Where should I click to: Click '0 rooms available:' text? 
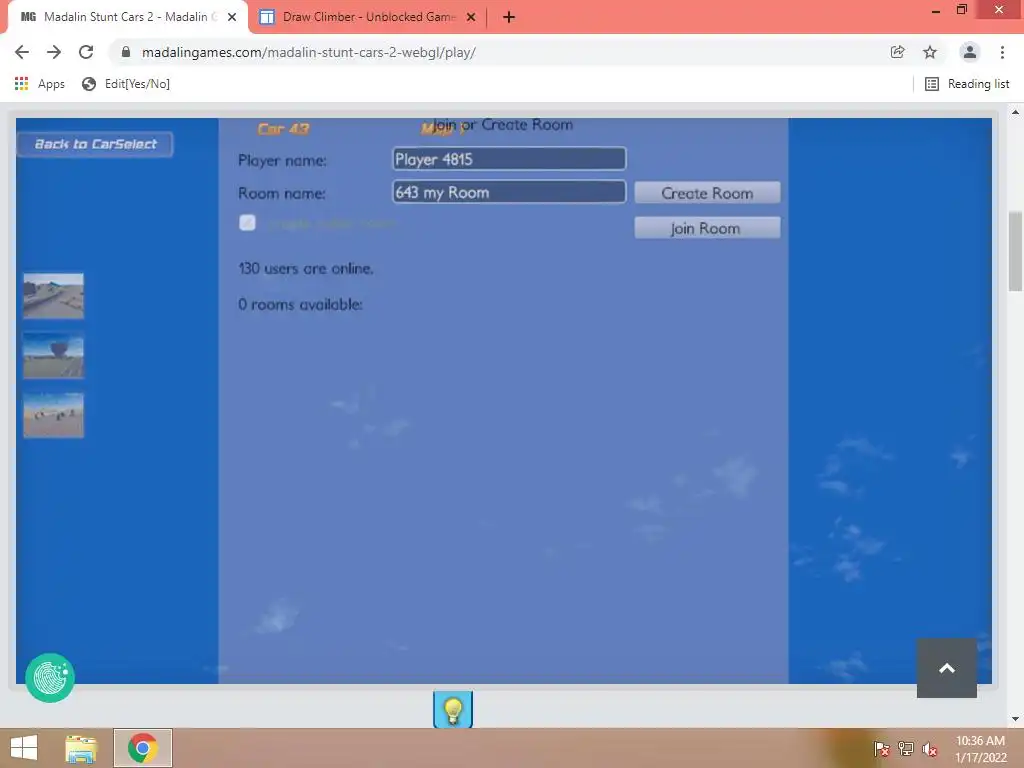300,304
